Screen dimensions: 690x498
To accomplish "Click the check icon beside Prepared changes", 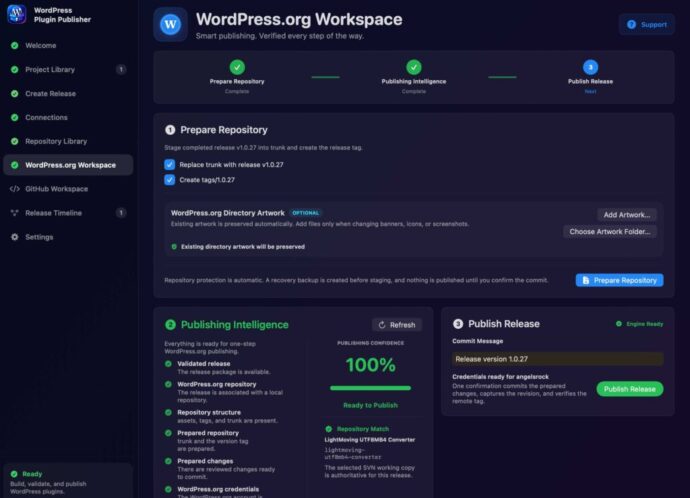I will click(168, 461).
